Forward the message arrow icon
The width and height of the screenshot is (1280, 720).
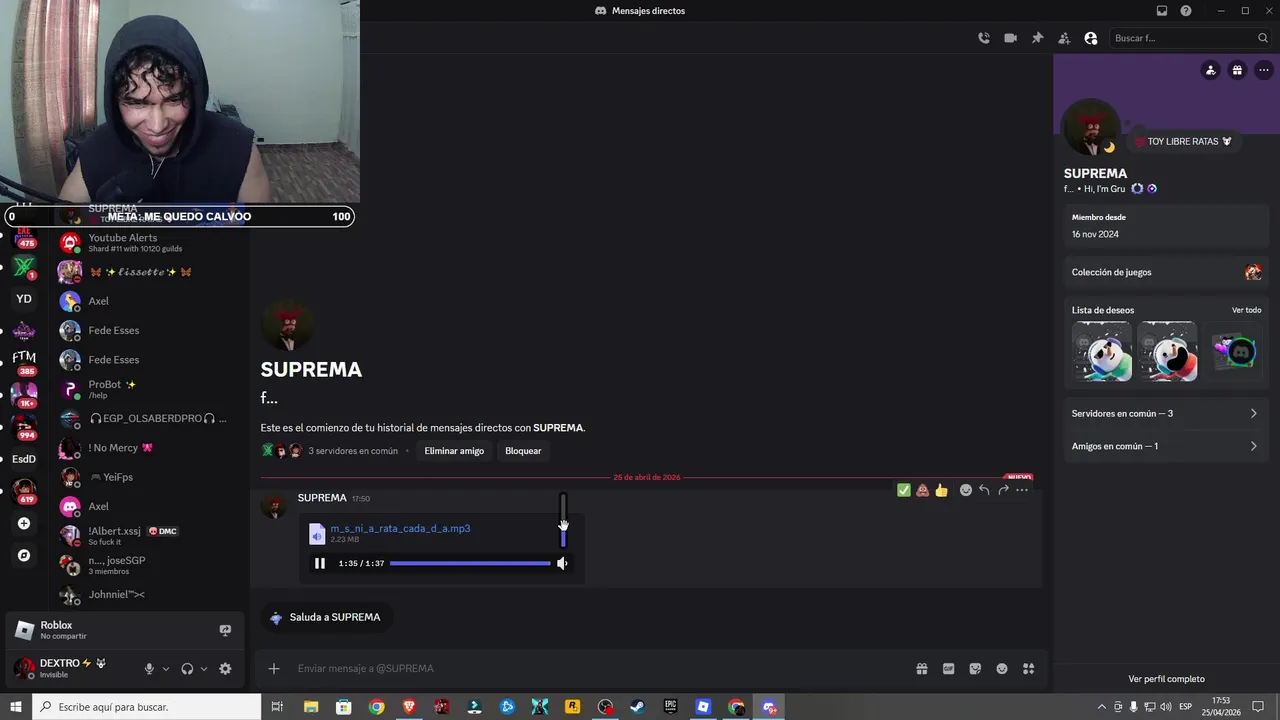tap(1003, 490)
